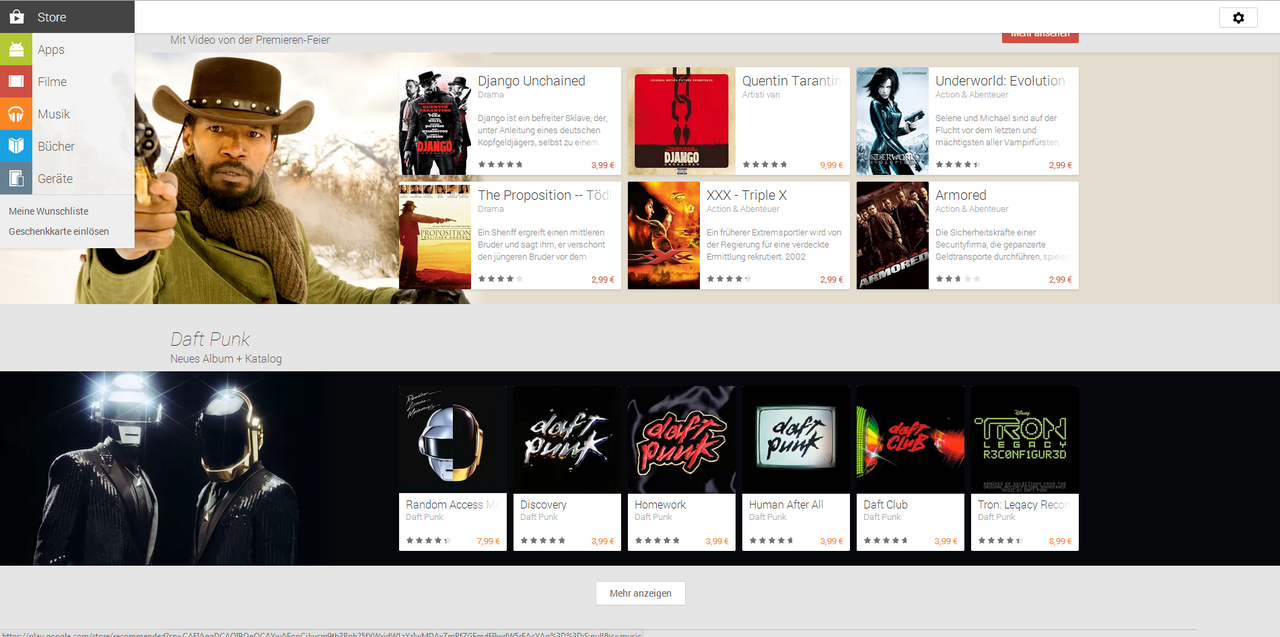Screen dimensions: 1280x637
Task: Open the XXX - Triple X poster
Action: point(664,235)
